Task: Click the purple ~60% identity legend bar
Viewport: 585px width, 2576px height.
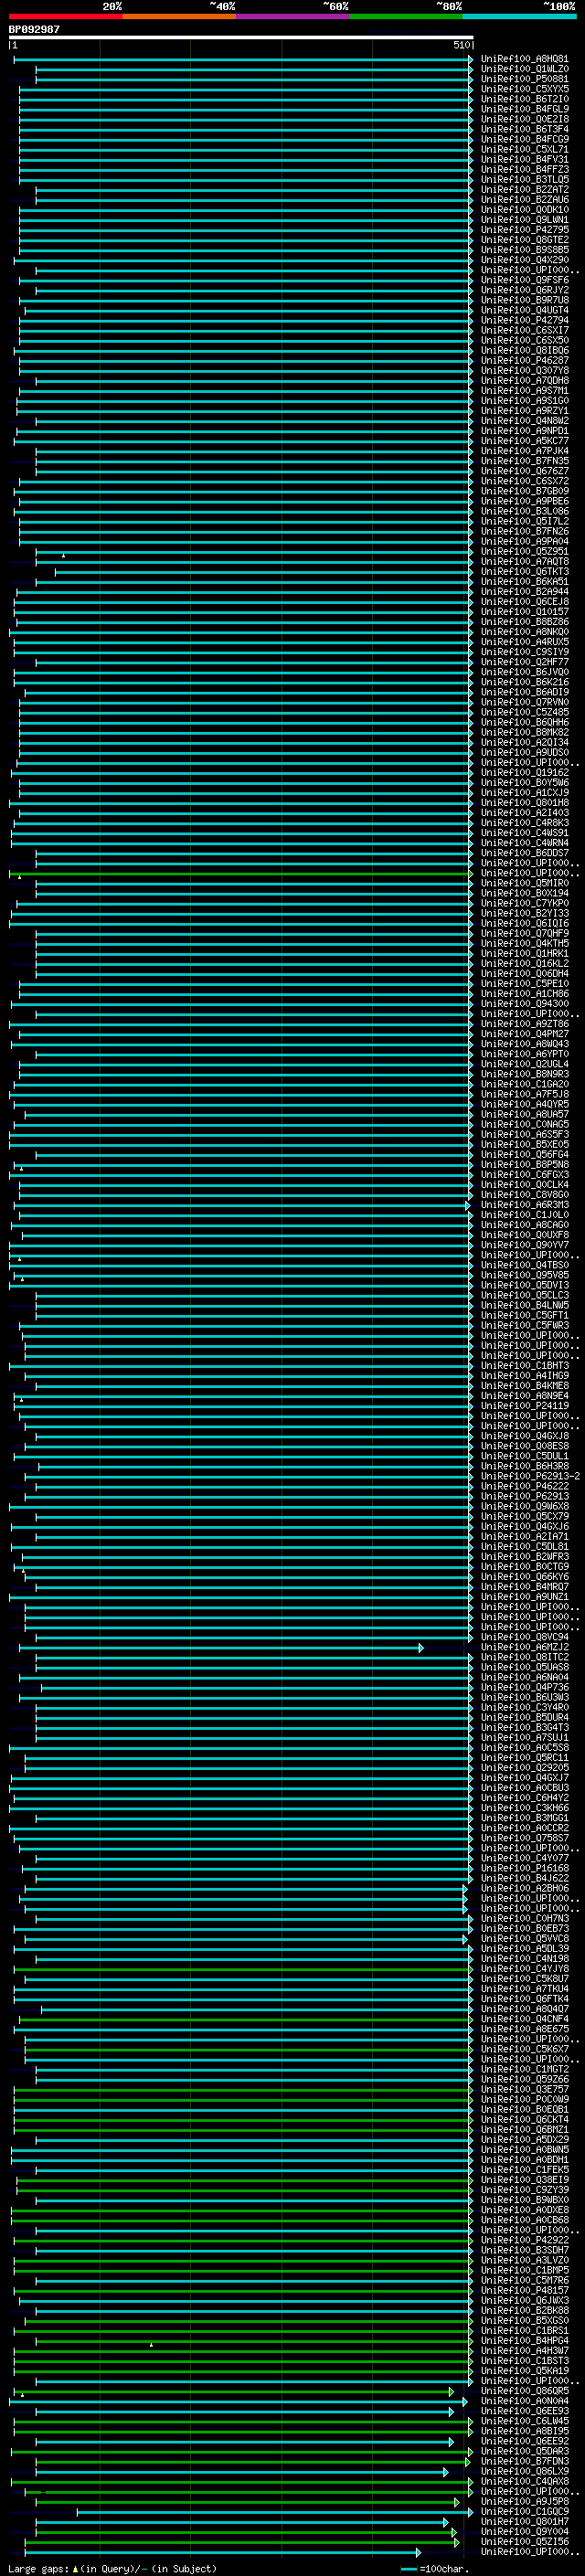Action: (x=293, y=16)
